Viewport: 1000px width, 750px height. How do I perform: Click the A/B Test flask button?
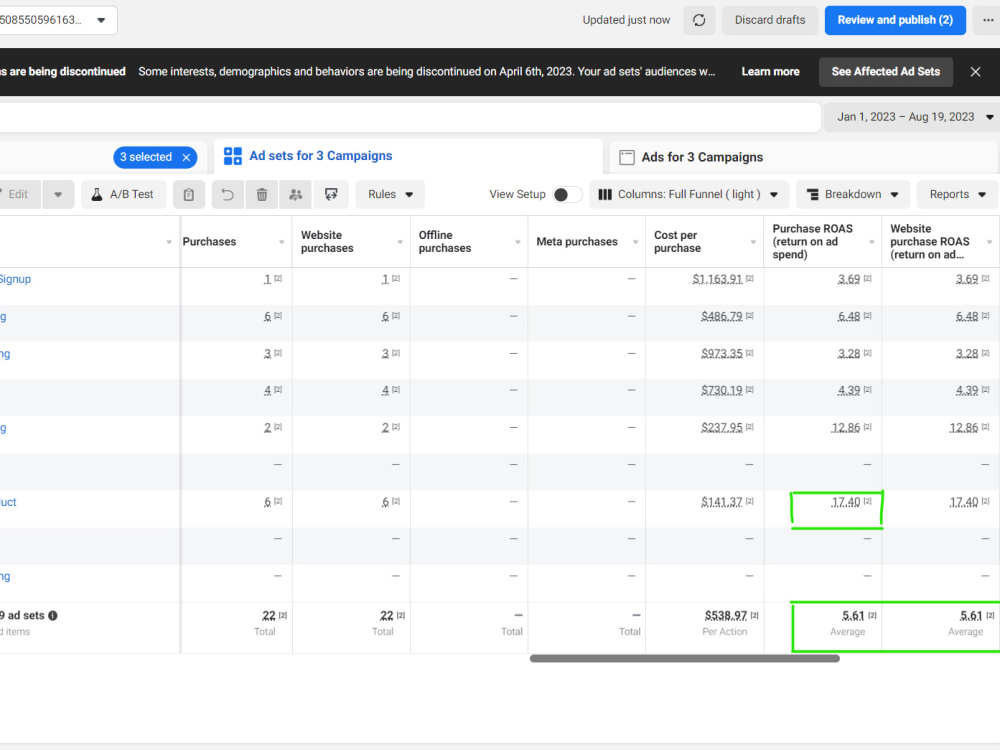pos(123,195)
